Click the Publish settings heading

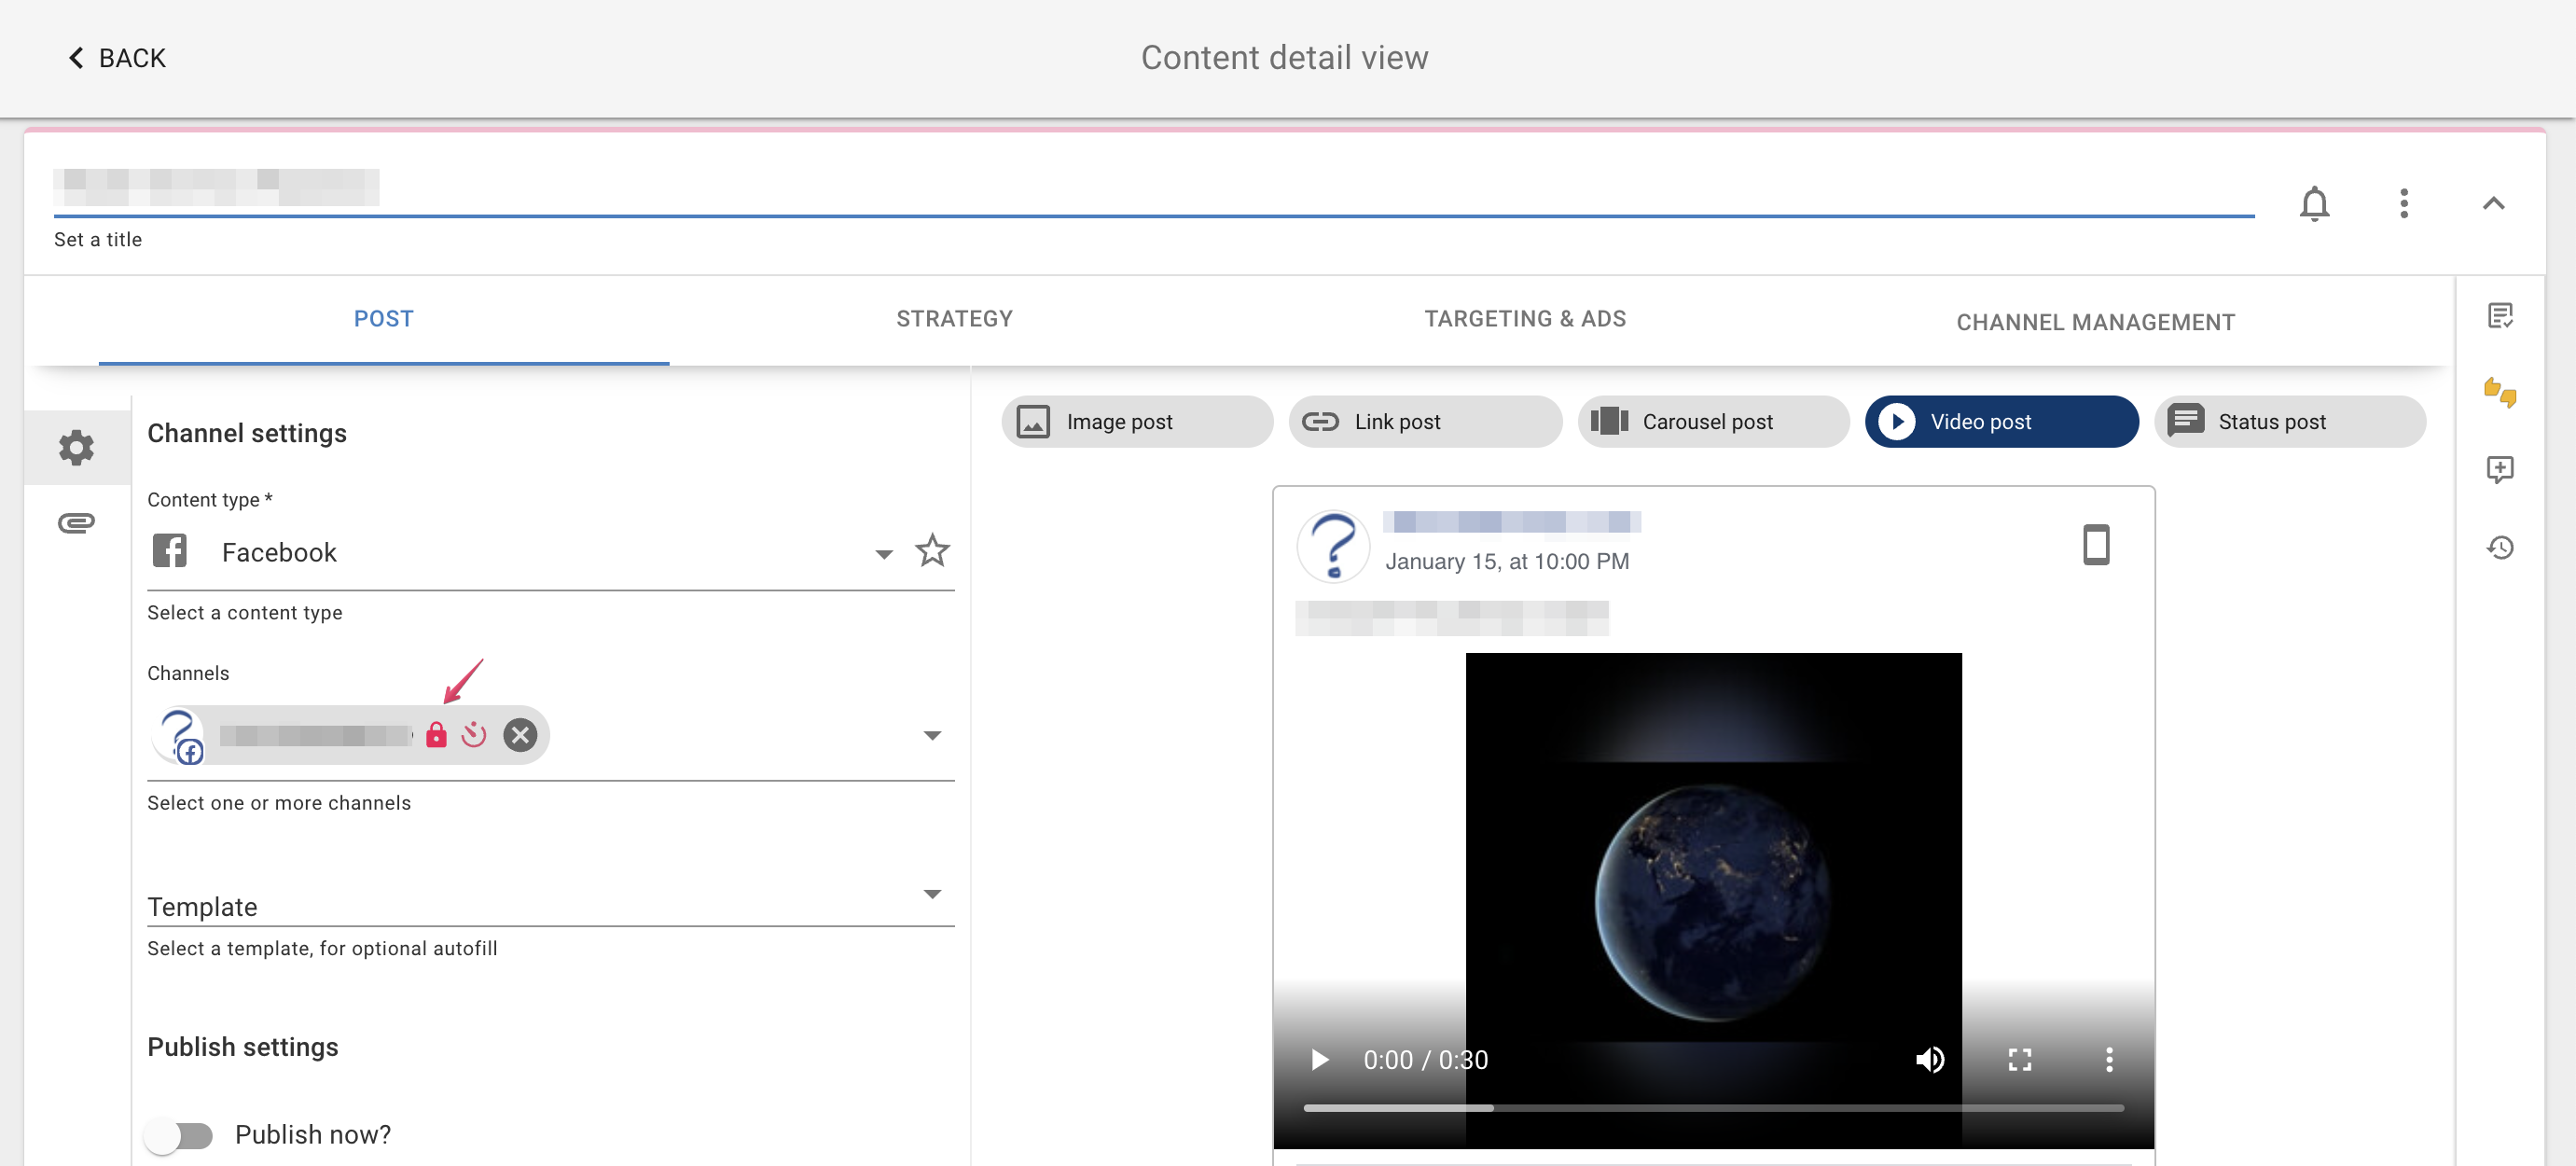pos(243,1047)
